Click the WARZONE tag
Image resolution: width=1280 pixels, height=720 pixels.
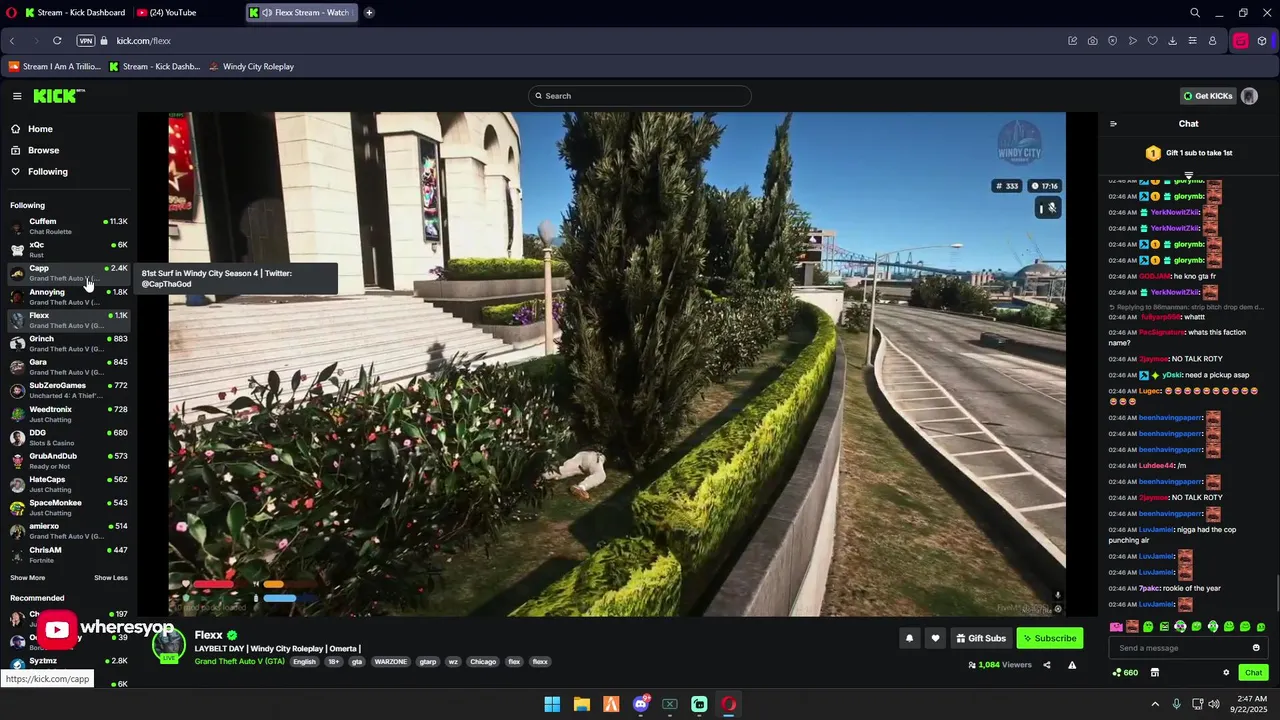(391, 662)
